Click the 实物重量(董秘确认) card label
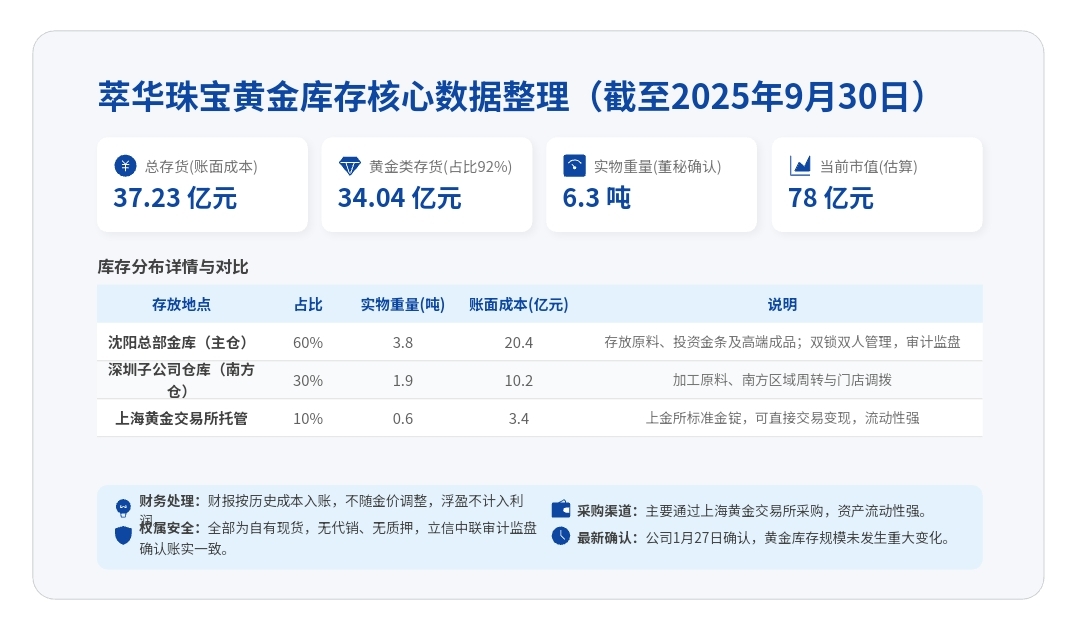The height and width of the screenshot is (633, 1080). click(x=658, y=167)
